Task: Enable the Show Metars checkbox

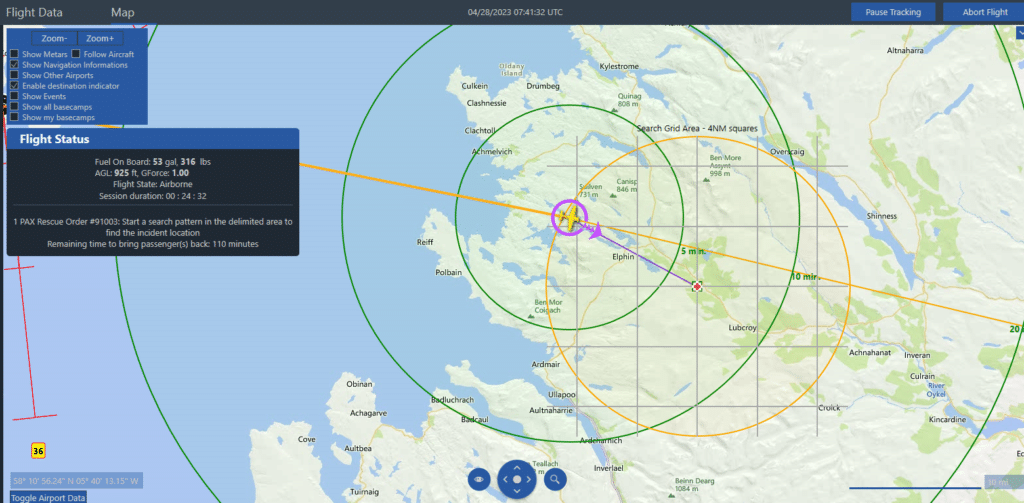Action: [14, 54]
